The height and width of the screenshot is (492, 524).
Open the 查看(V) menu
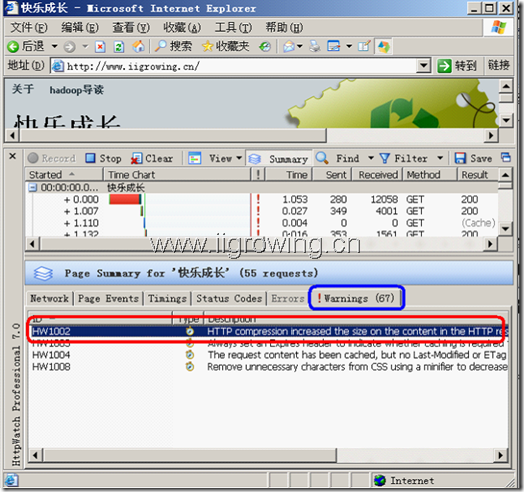point(131,27)
